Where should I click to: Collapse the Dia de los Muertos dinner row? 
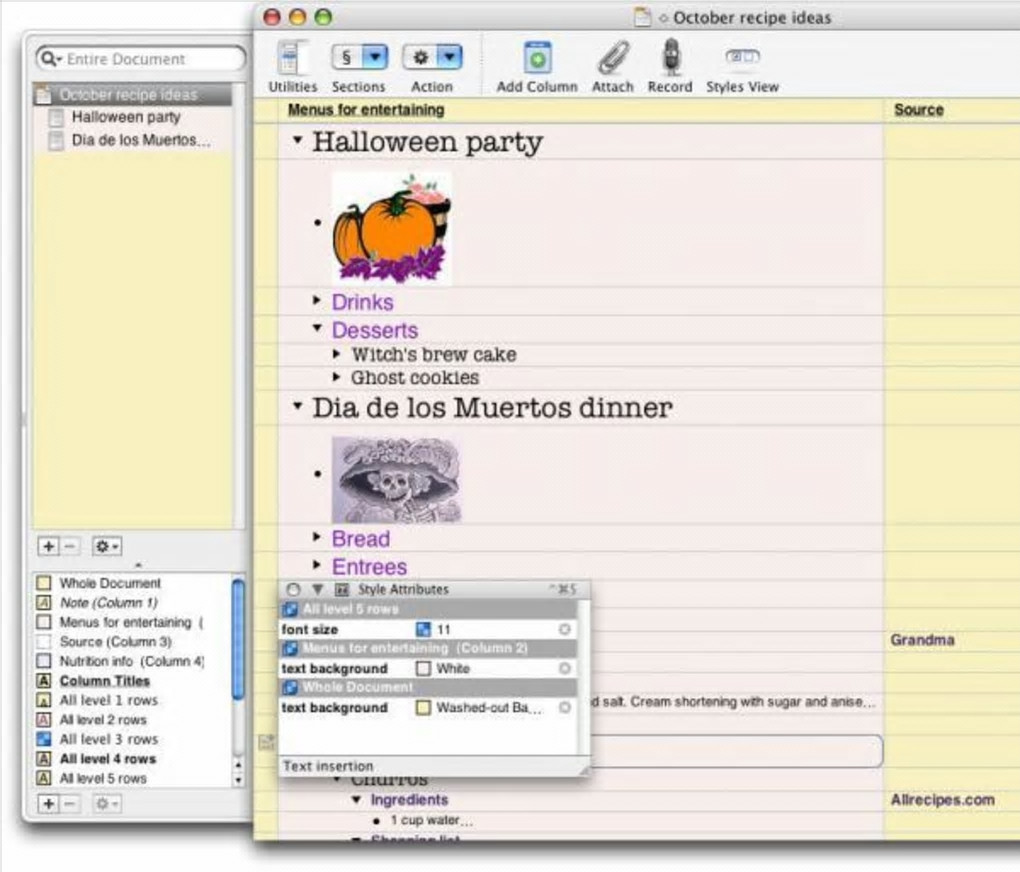[297, 406]
